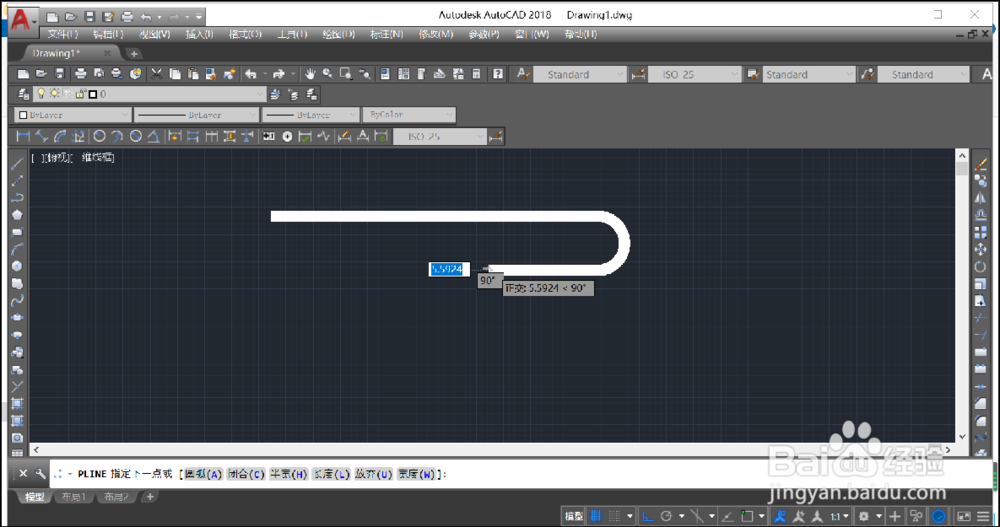Click Text Style icon beside Standard dropdown

pyautogui.click(x=523, y=74)
